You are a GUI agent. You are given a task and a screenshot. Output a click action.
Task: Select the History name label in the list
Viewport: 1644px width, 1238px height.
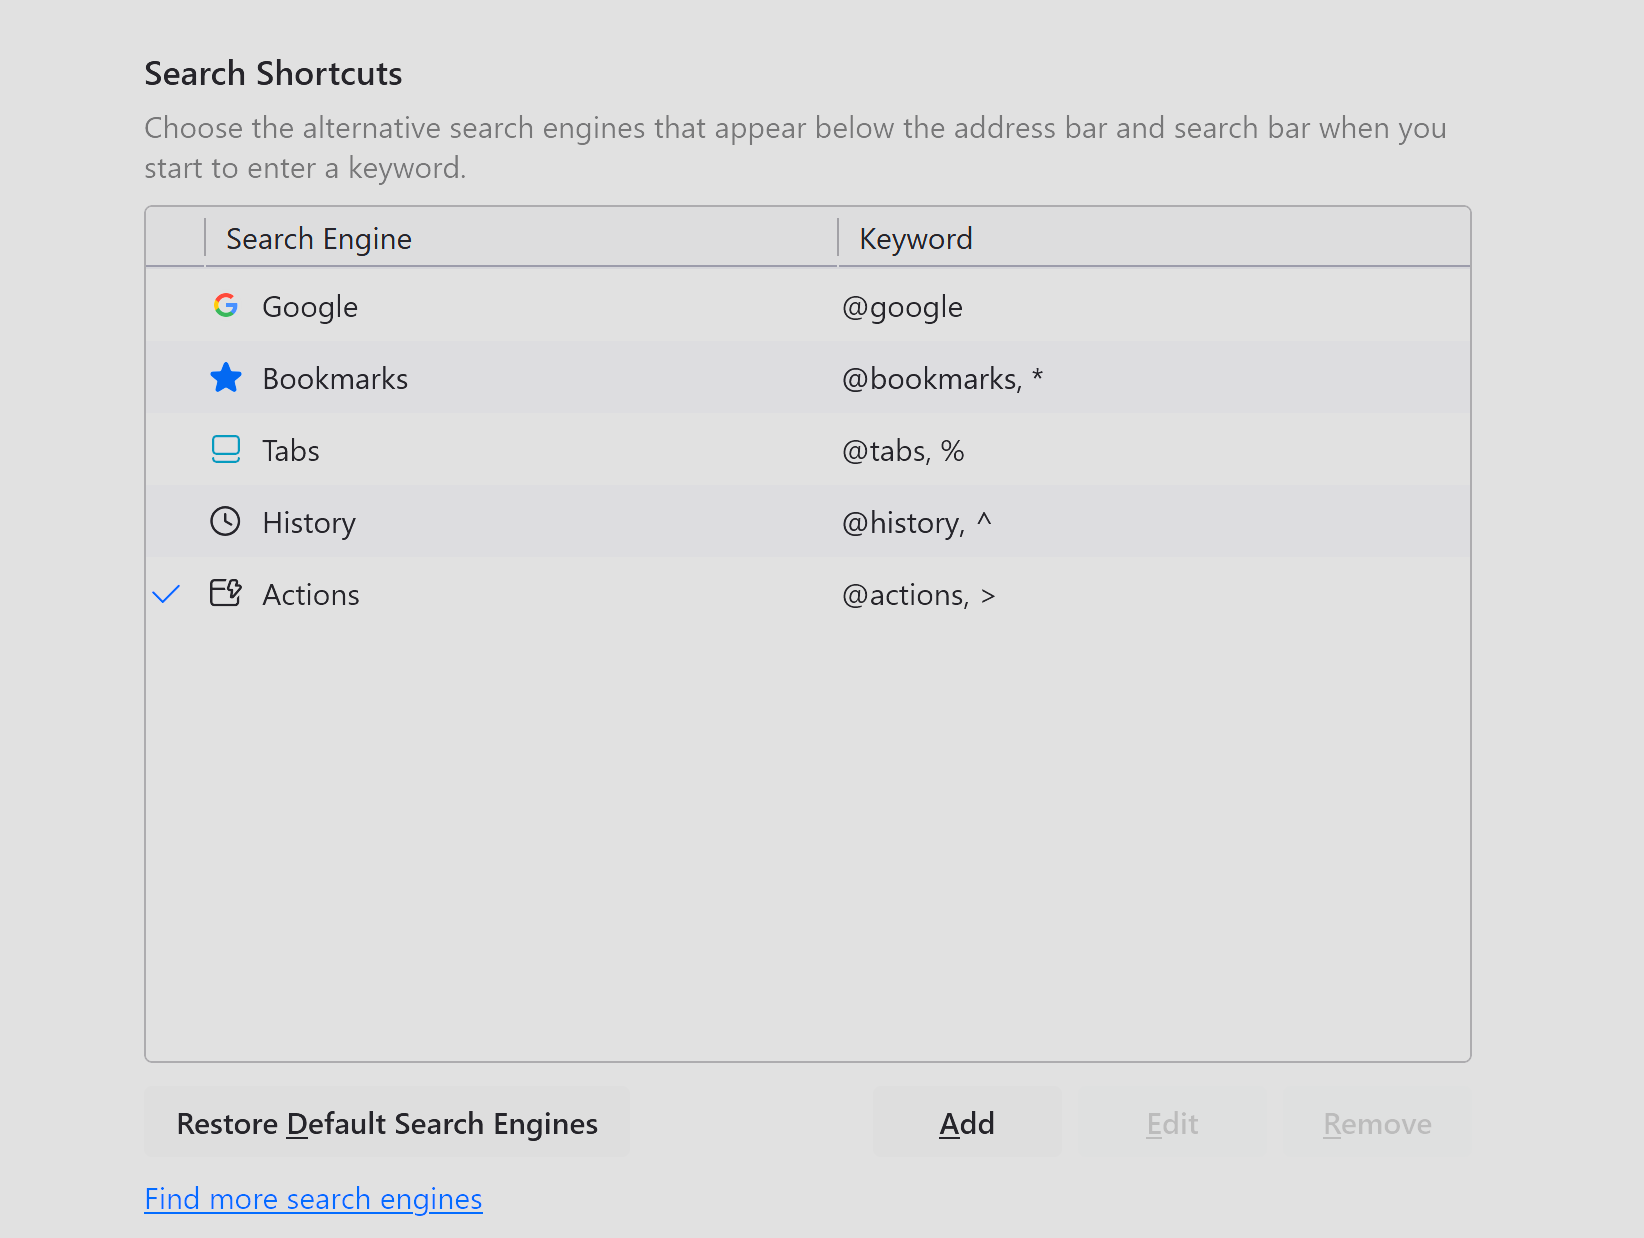[309, 523]
